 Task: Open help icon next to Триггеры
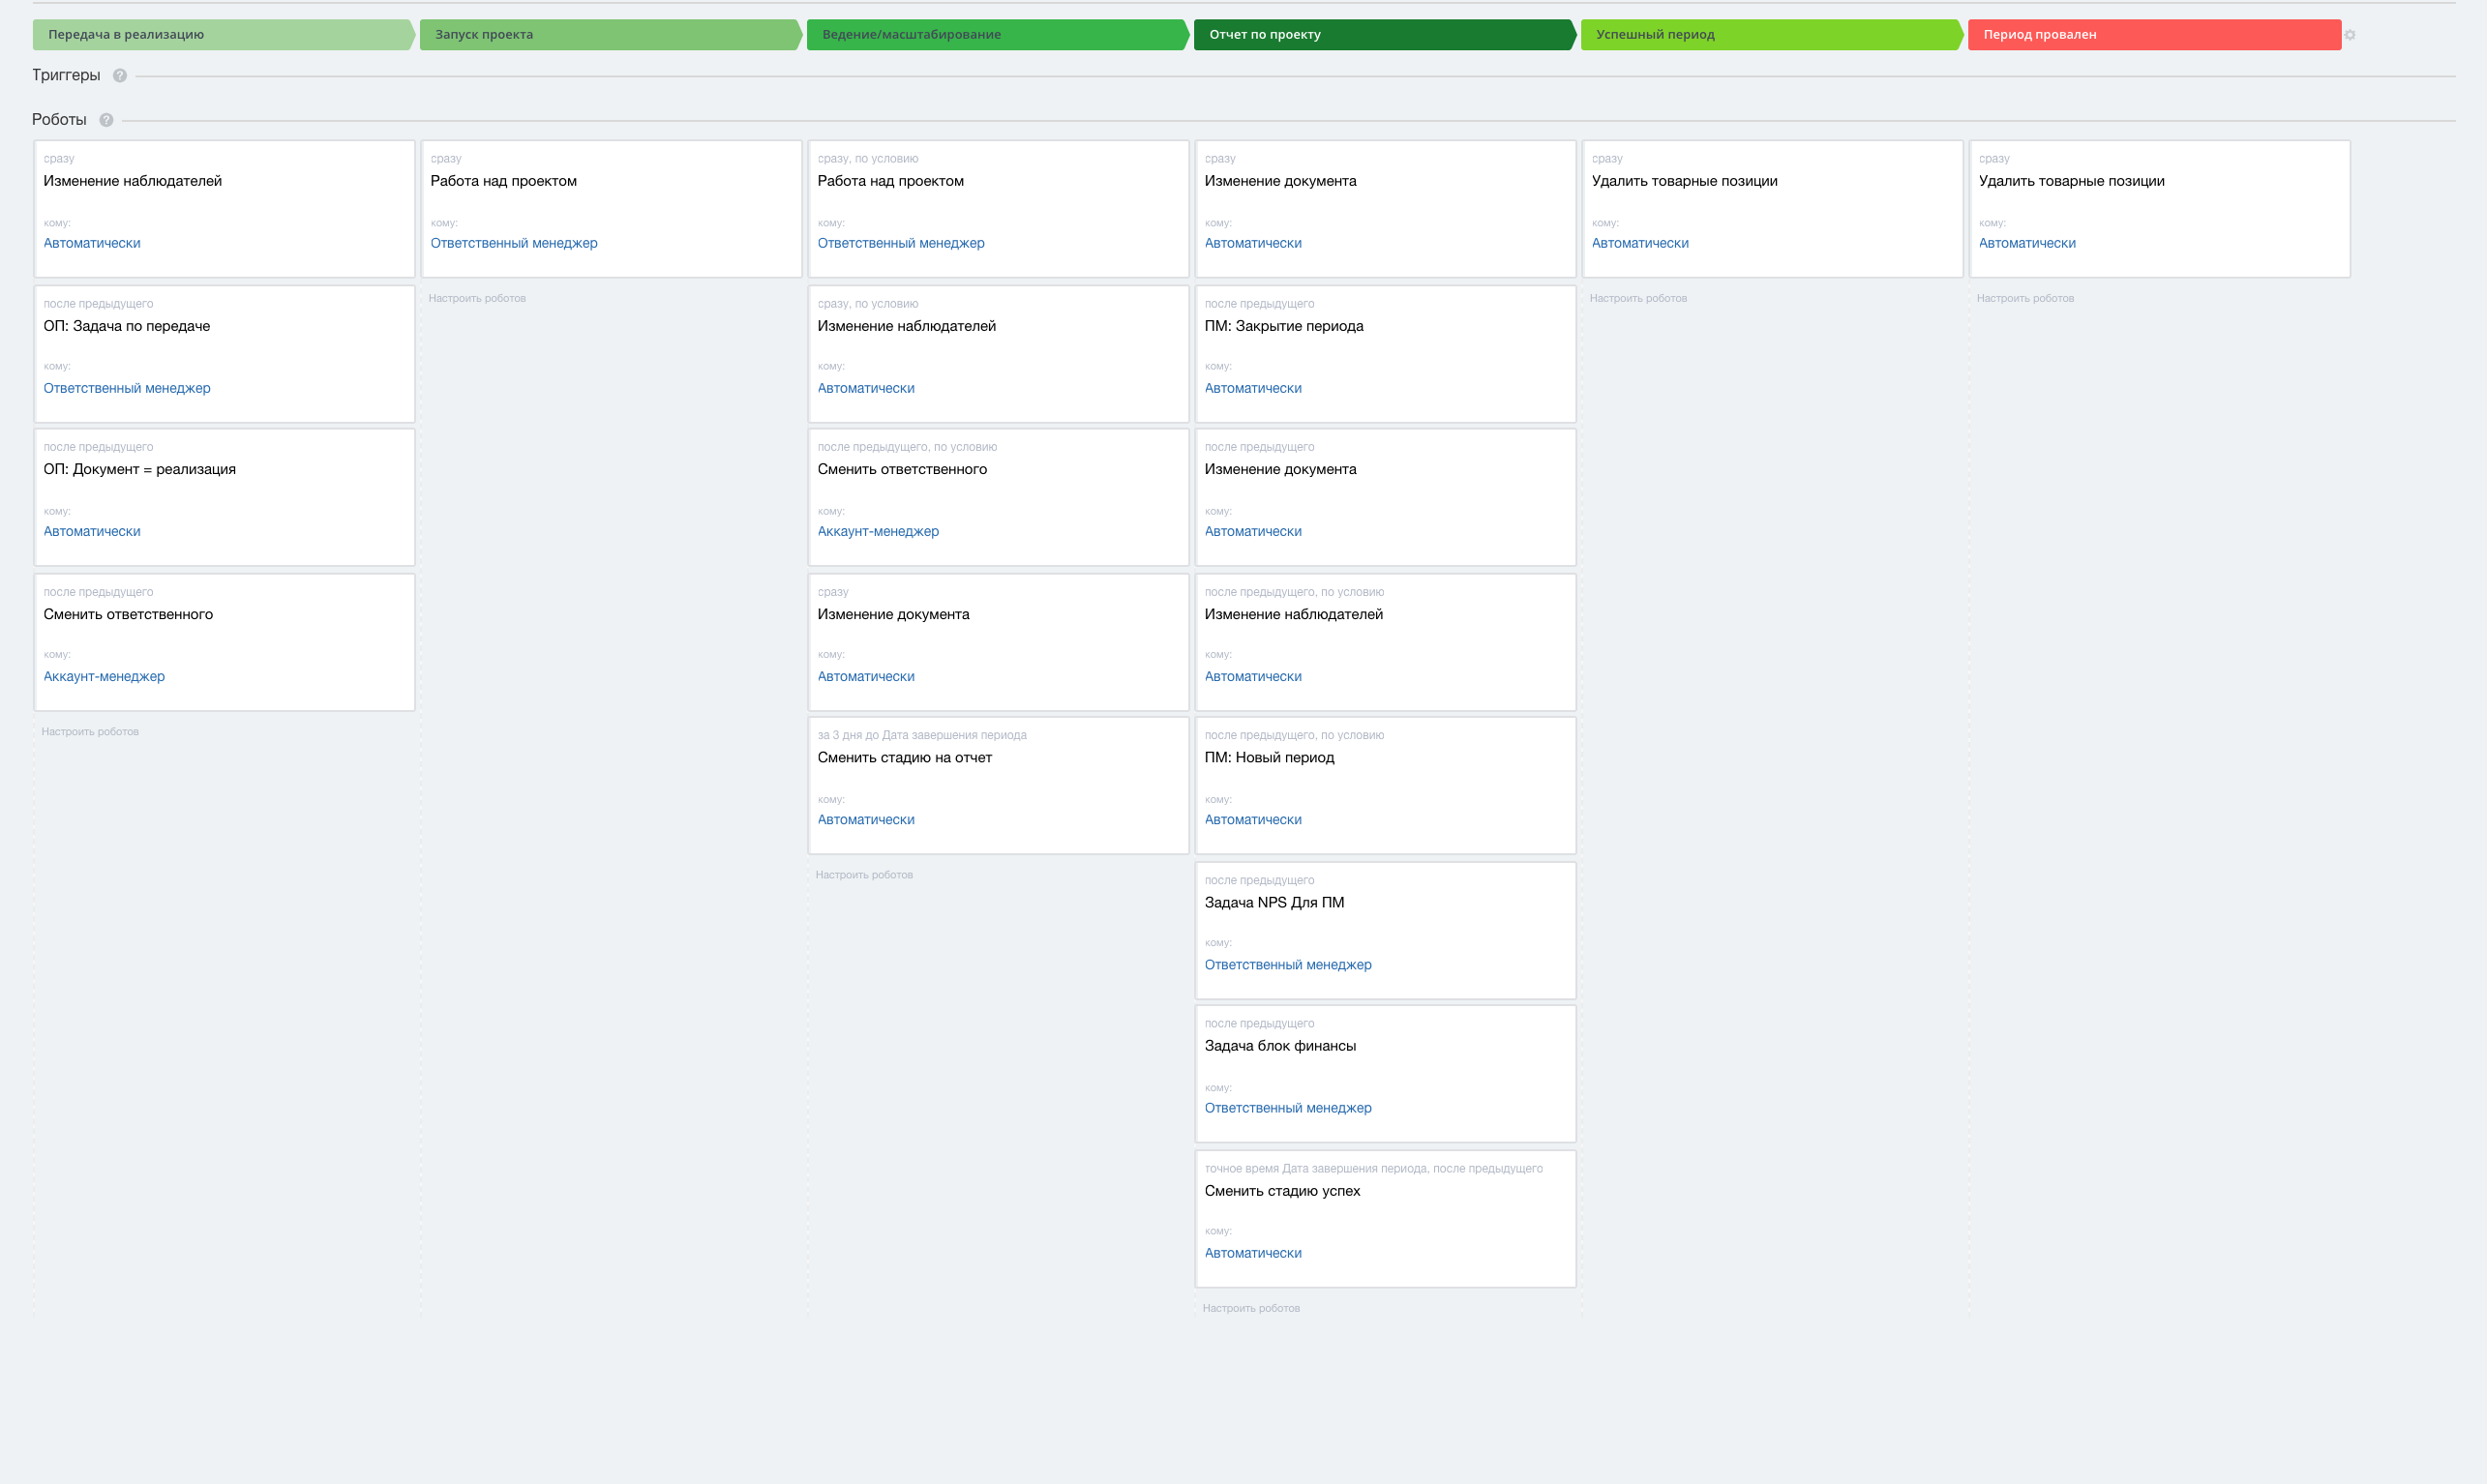click(x=120, y=76)
